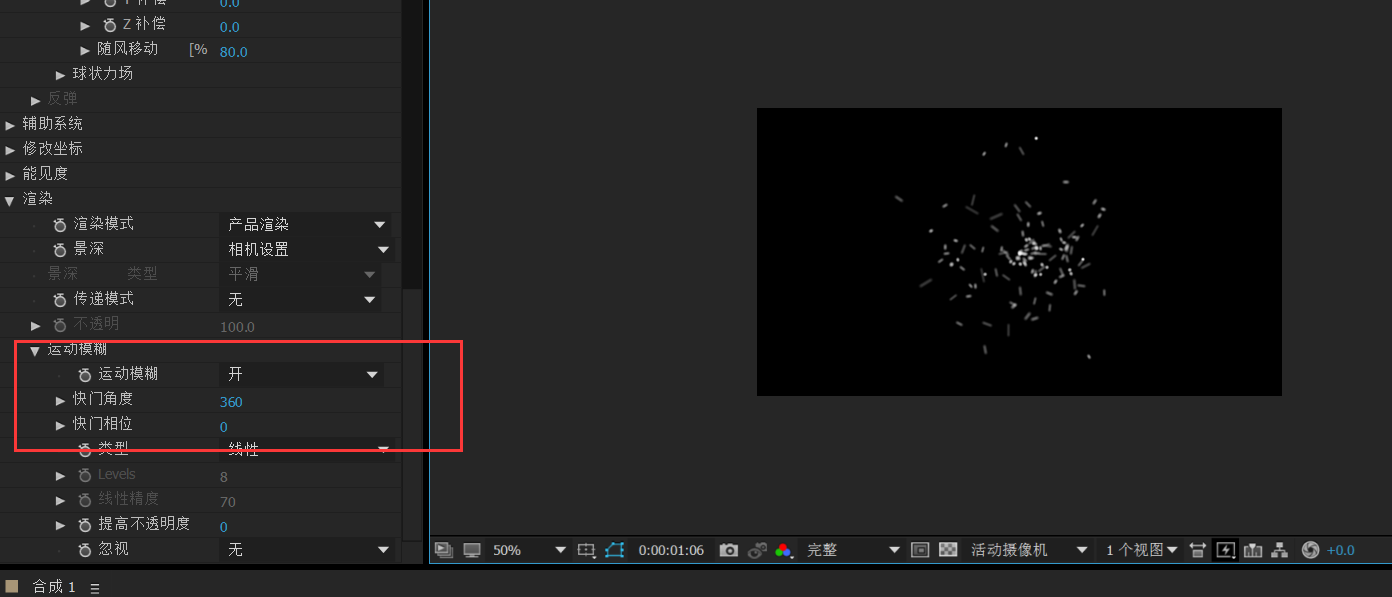This screenshot has width=1392, height=597.
Task: Open the 传递模式 dropdown showing 无
Action: [300, 300]
